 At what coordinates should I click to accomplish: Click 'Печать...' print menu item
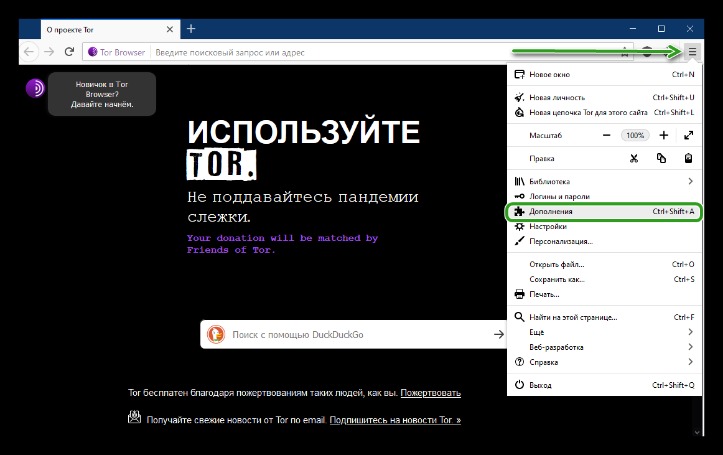[604, 294]
